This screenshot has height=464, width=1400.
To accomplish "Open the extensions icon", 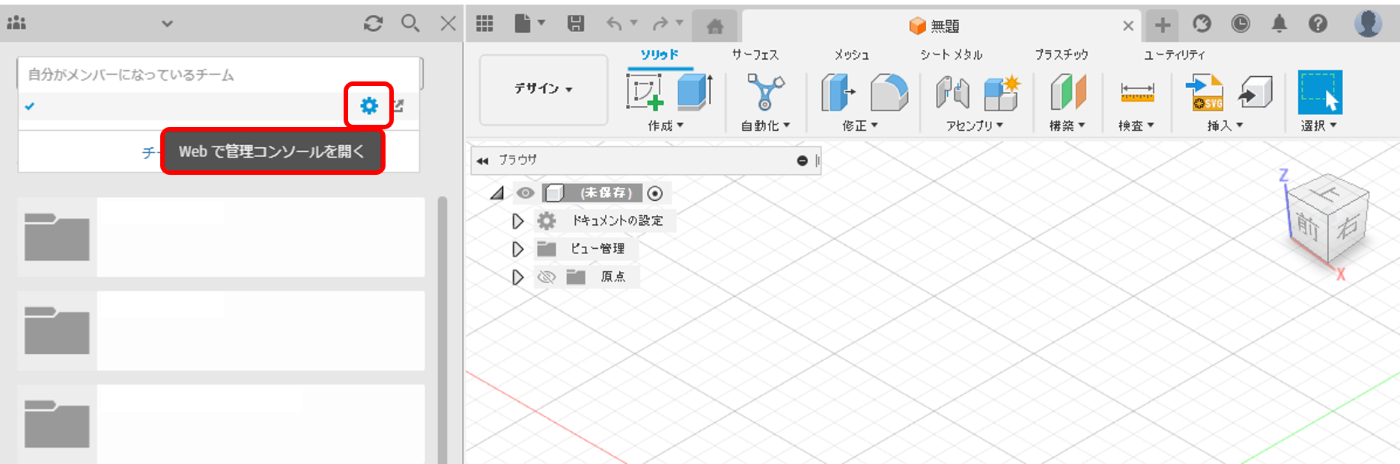I will [x=1203, y=24].
